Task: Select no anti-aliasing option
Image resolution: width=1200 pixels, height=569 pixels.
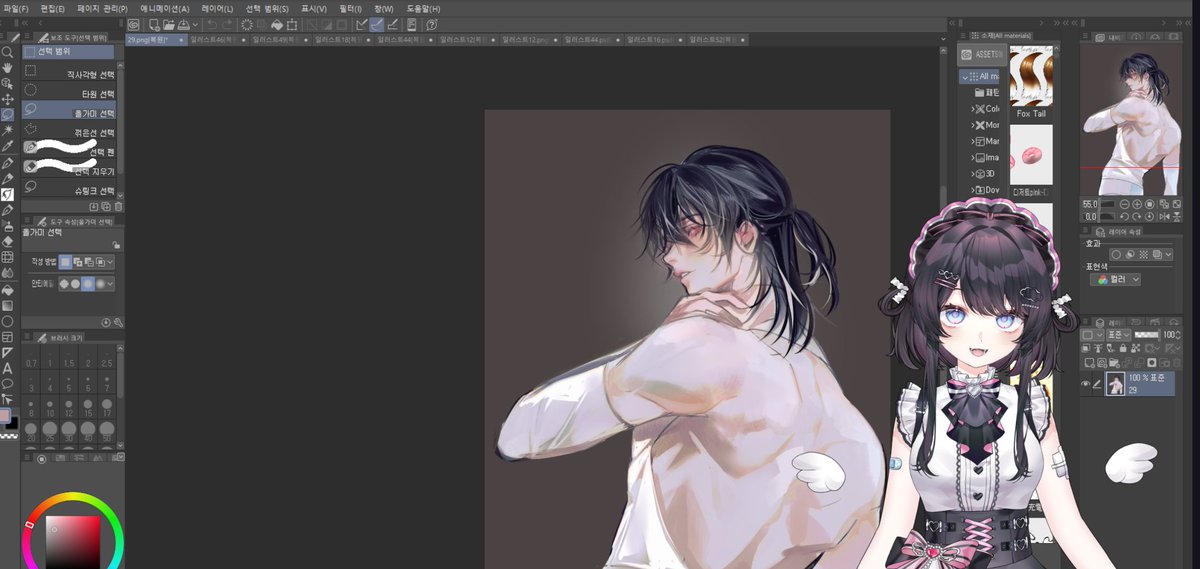Action: pyautogui.click(x=65, y=284)
